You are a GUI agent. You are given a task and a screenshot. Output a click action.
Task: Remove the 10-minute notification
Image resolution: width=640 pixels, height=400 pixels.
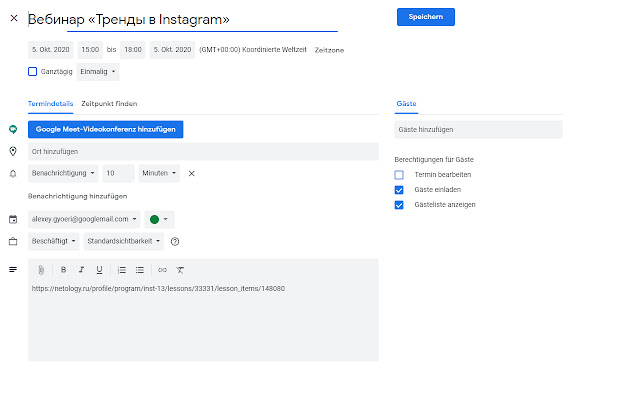[x=191, y=173]
